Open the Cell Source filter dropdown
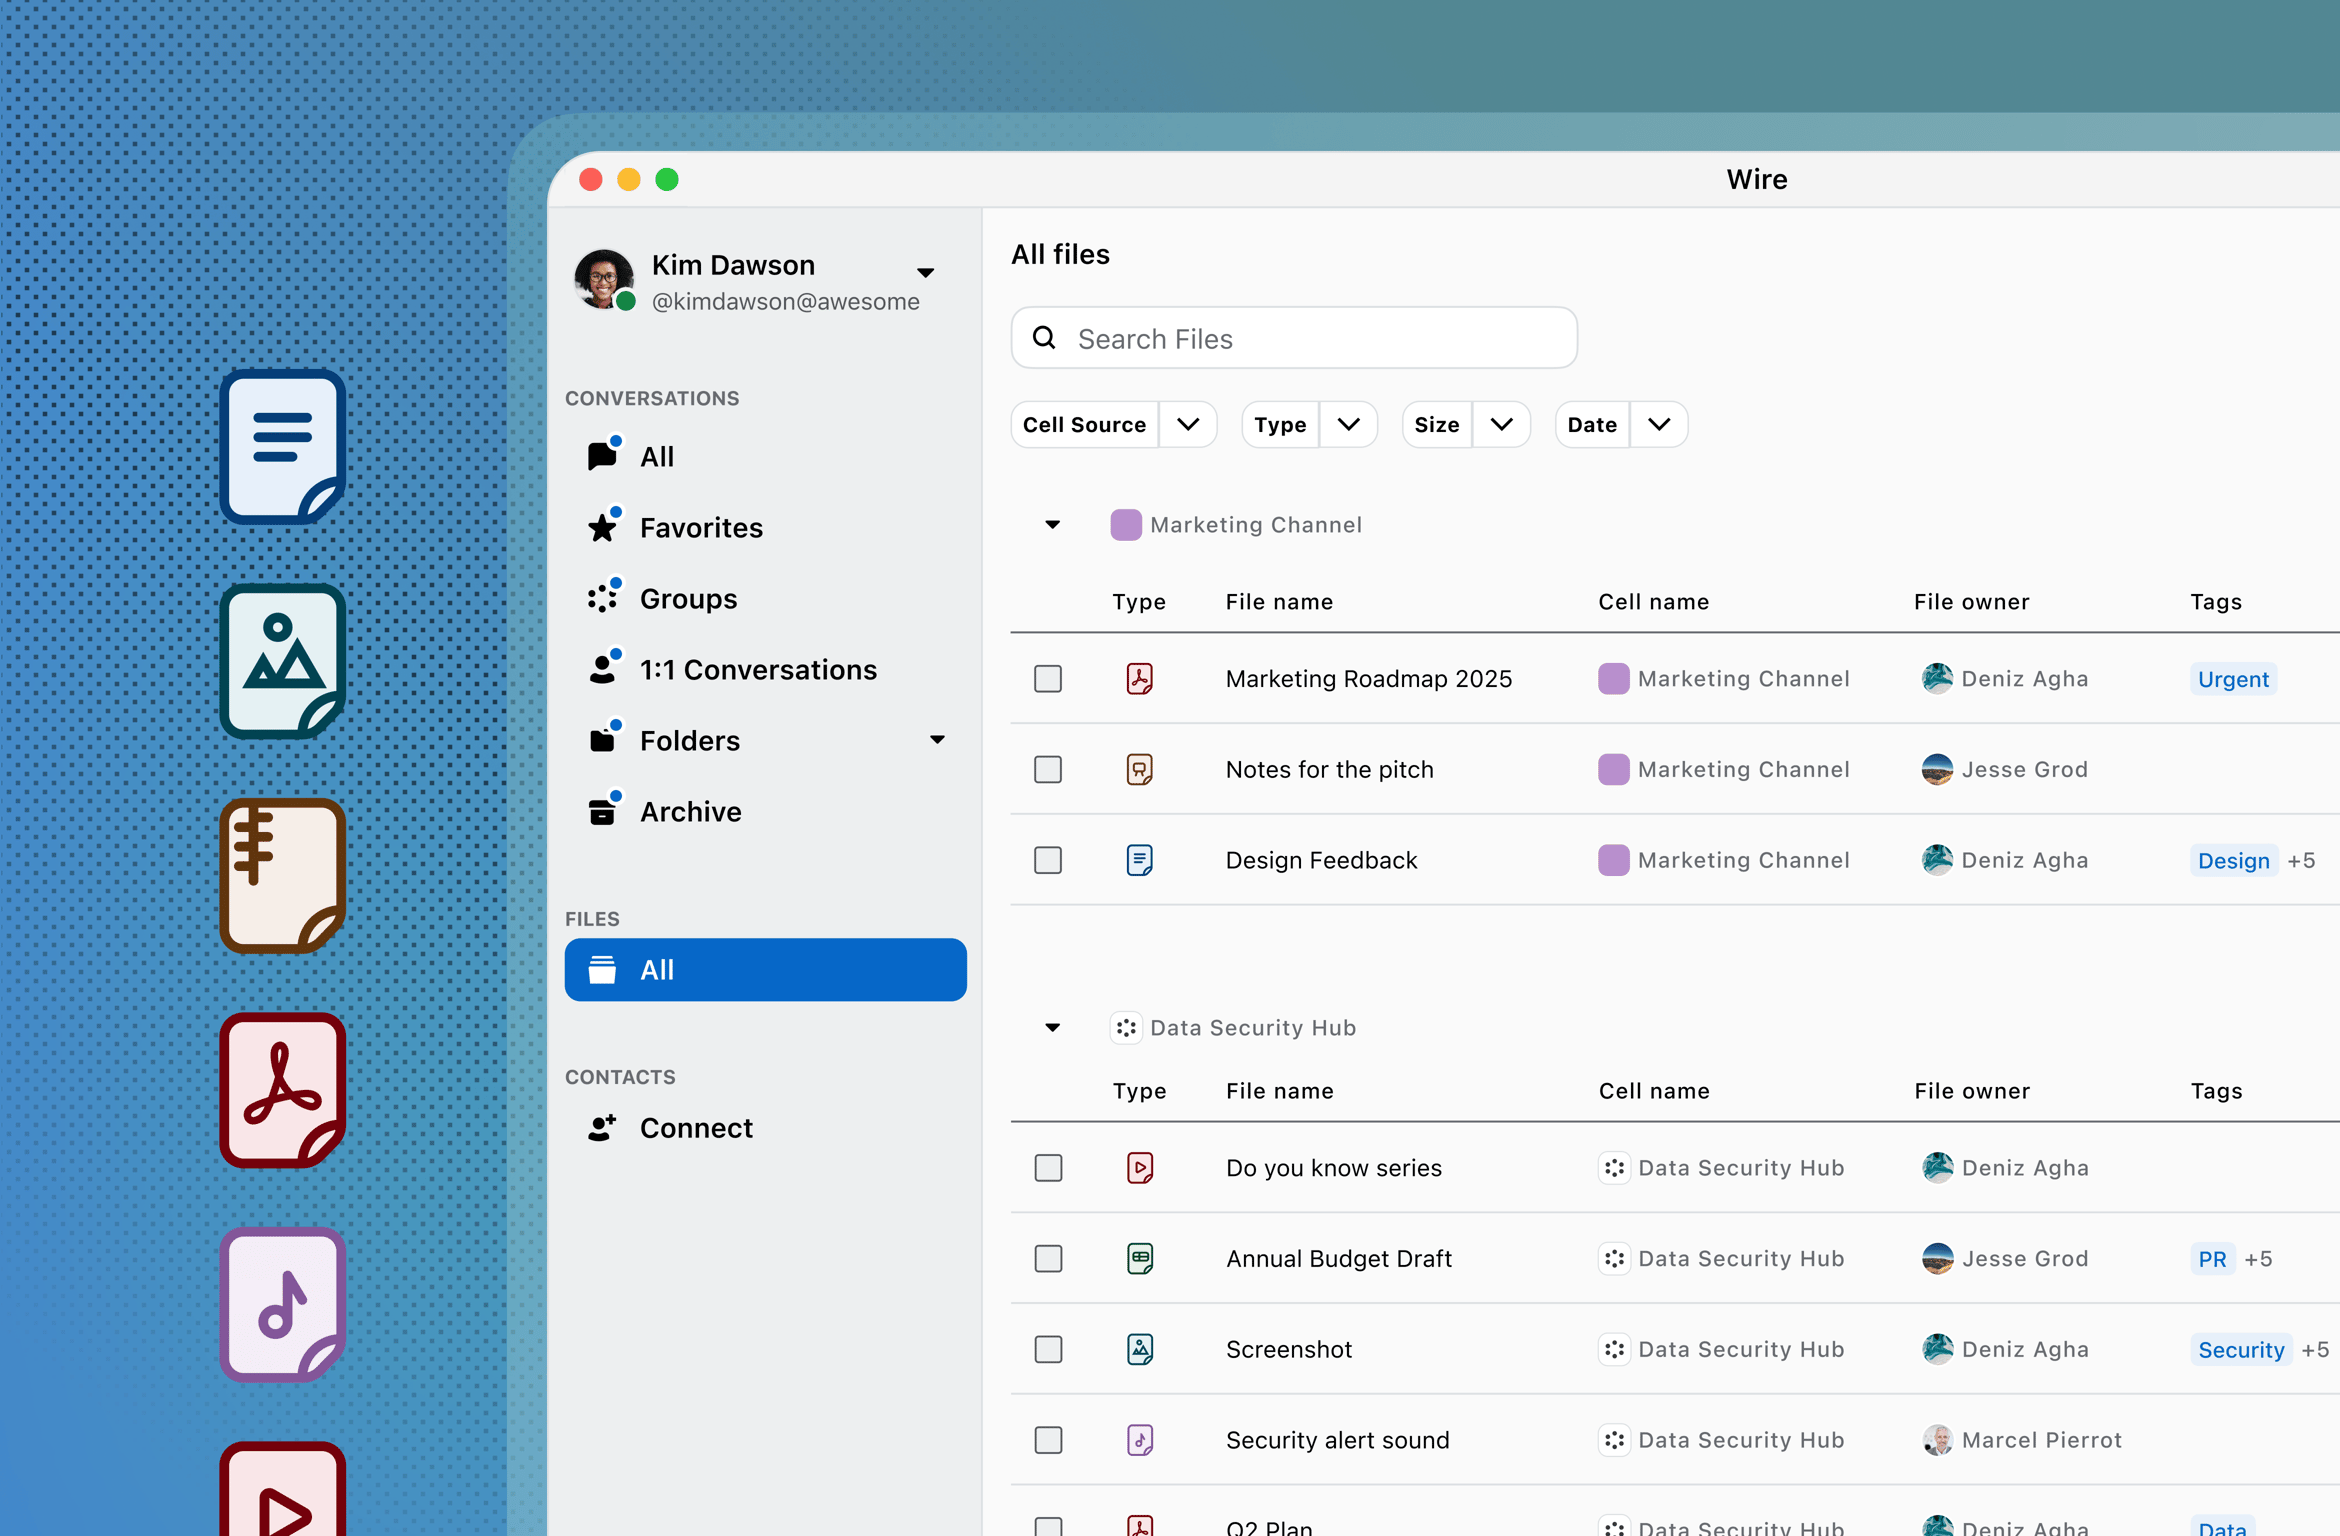The width and height of the screenshot is (2340, 1536). (x=1187, y=424)
